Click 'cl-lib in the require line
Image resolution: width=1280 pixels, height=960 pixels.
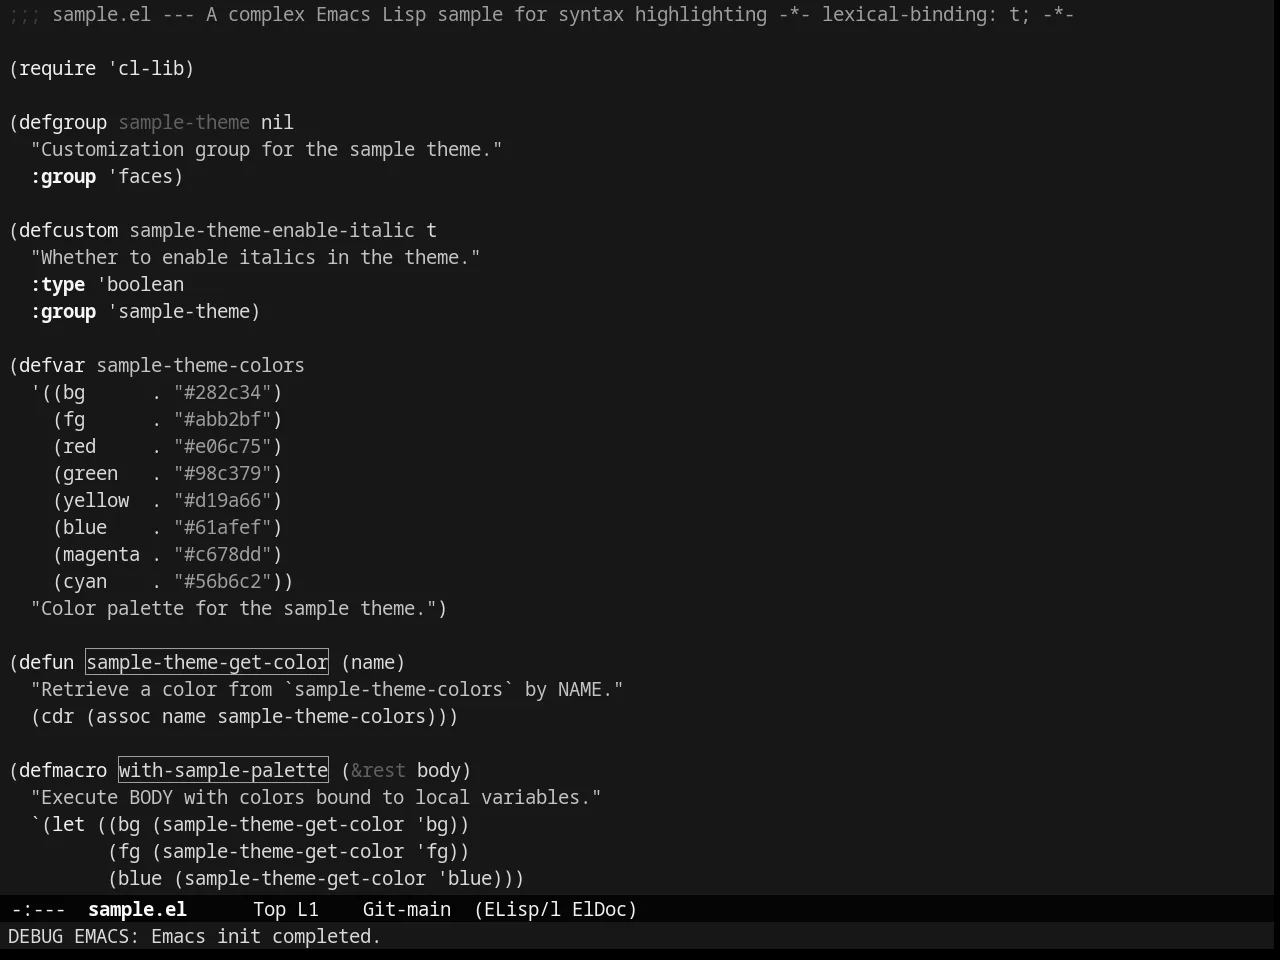pos(145,68)
